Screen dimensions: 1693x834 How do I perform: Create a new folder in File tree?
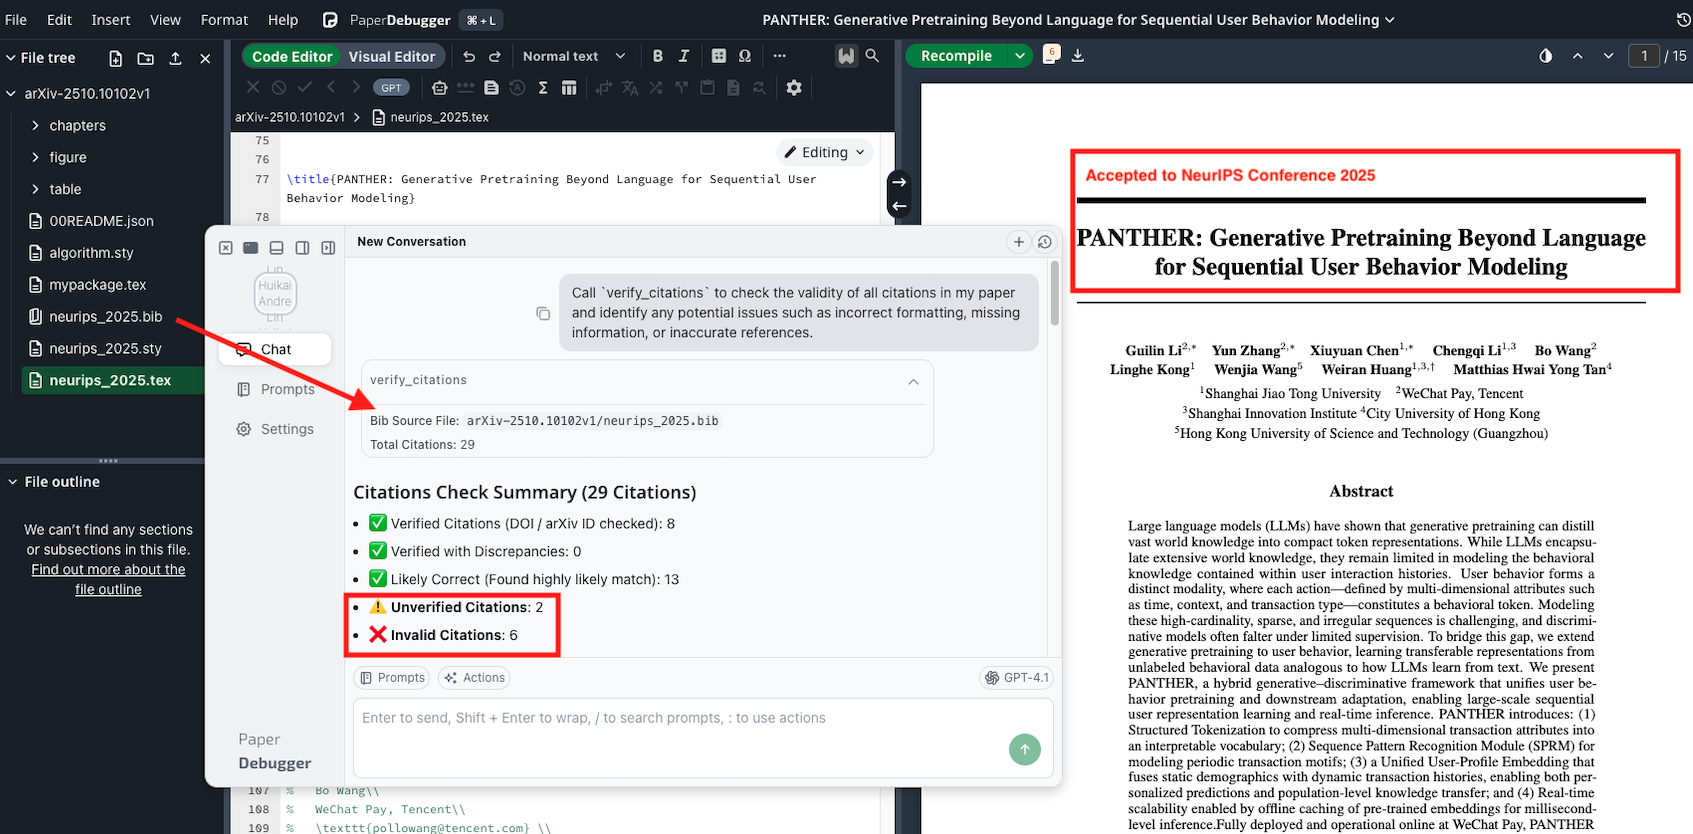pos(146,58)
